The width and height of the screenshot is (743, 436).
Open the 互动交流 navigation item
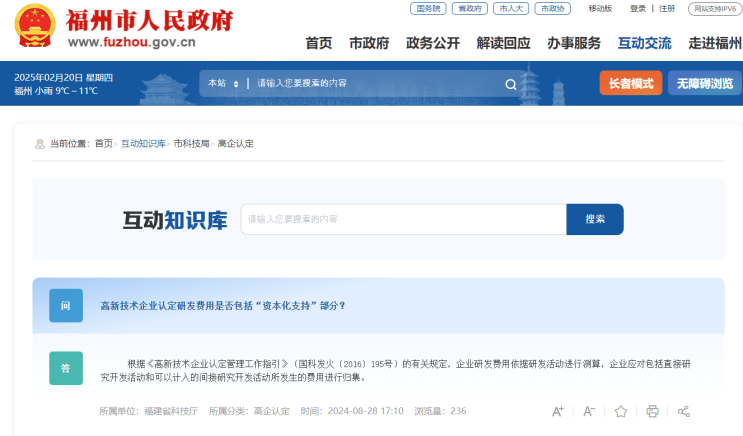click(644, 43)
